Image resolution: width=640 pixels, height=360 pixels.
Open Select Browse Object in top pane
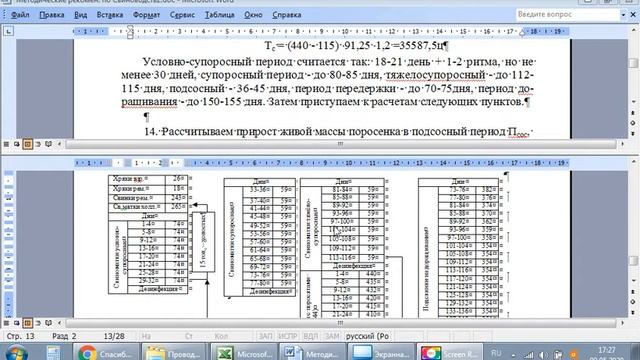pos(633,123)
